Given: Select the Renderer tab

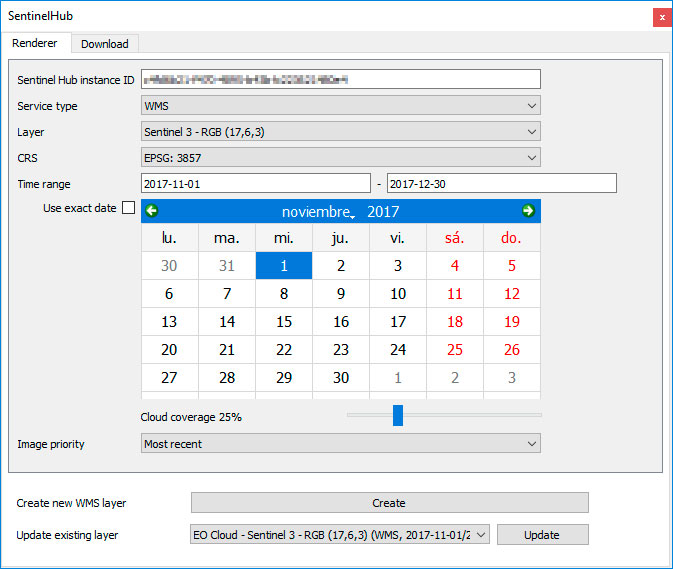Looking at the screenshot, I should point(35,43).
